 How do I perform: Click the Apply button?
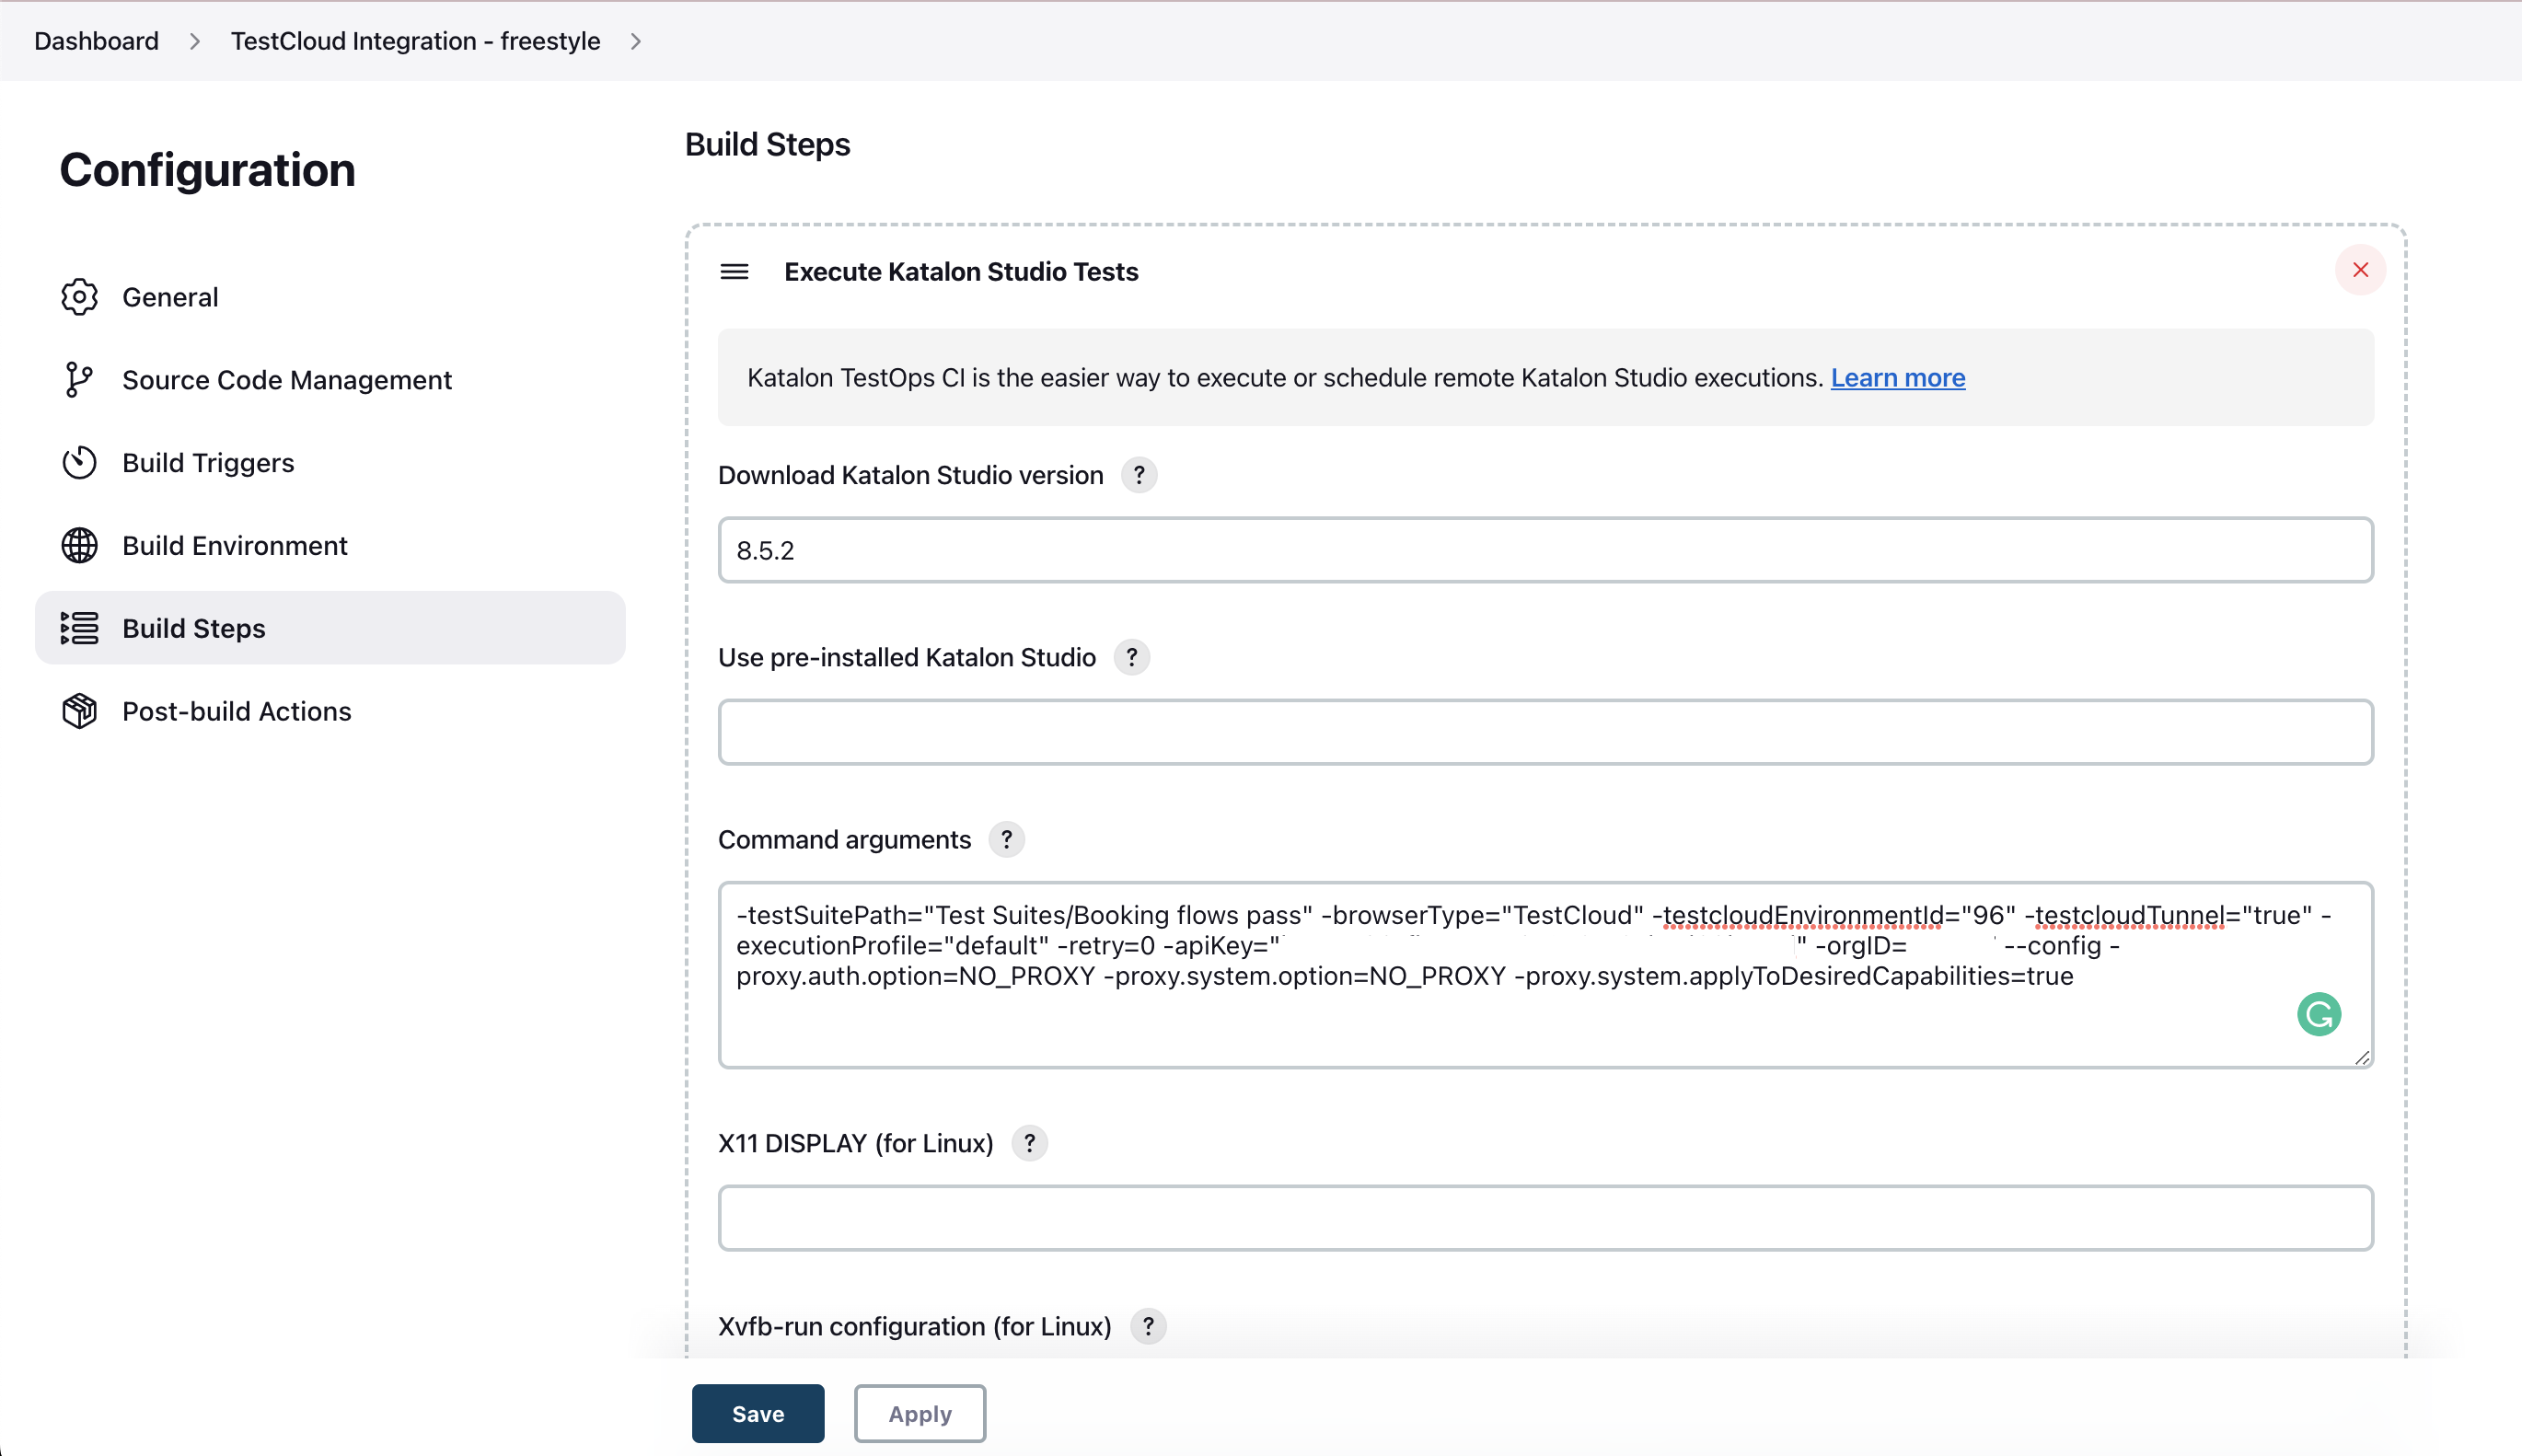point(919,1413)
